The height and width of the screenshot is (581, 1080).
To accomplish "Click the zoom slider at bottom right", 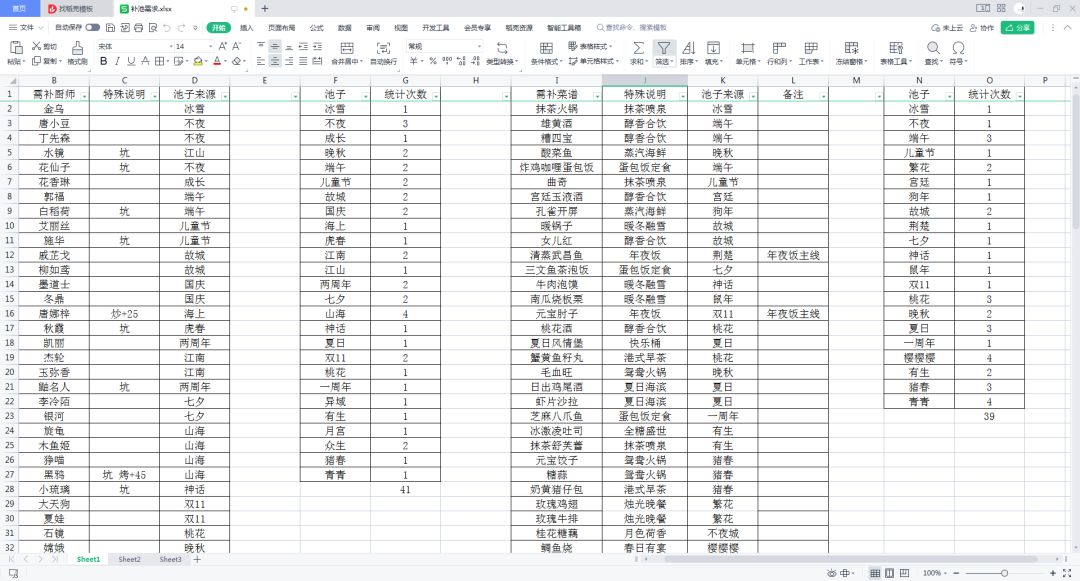I will coord(1004,573).
